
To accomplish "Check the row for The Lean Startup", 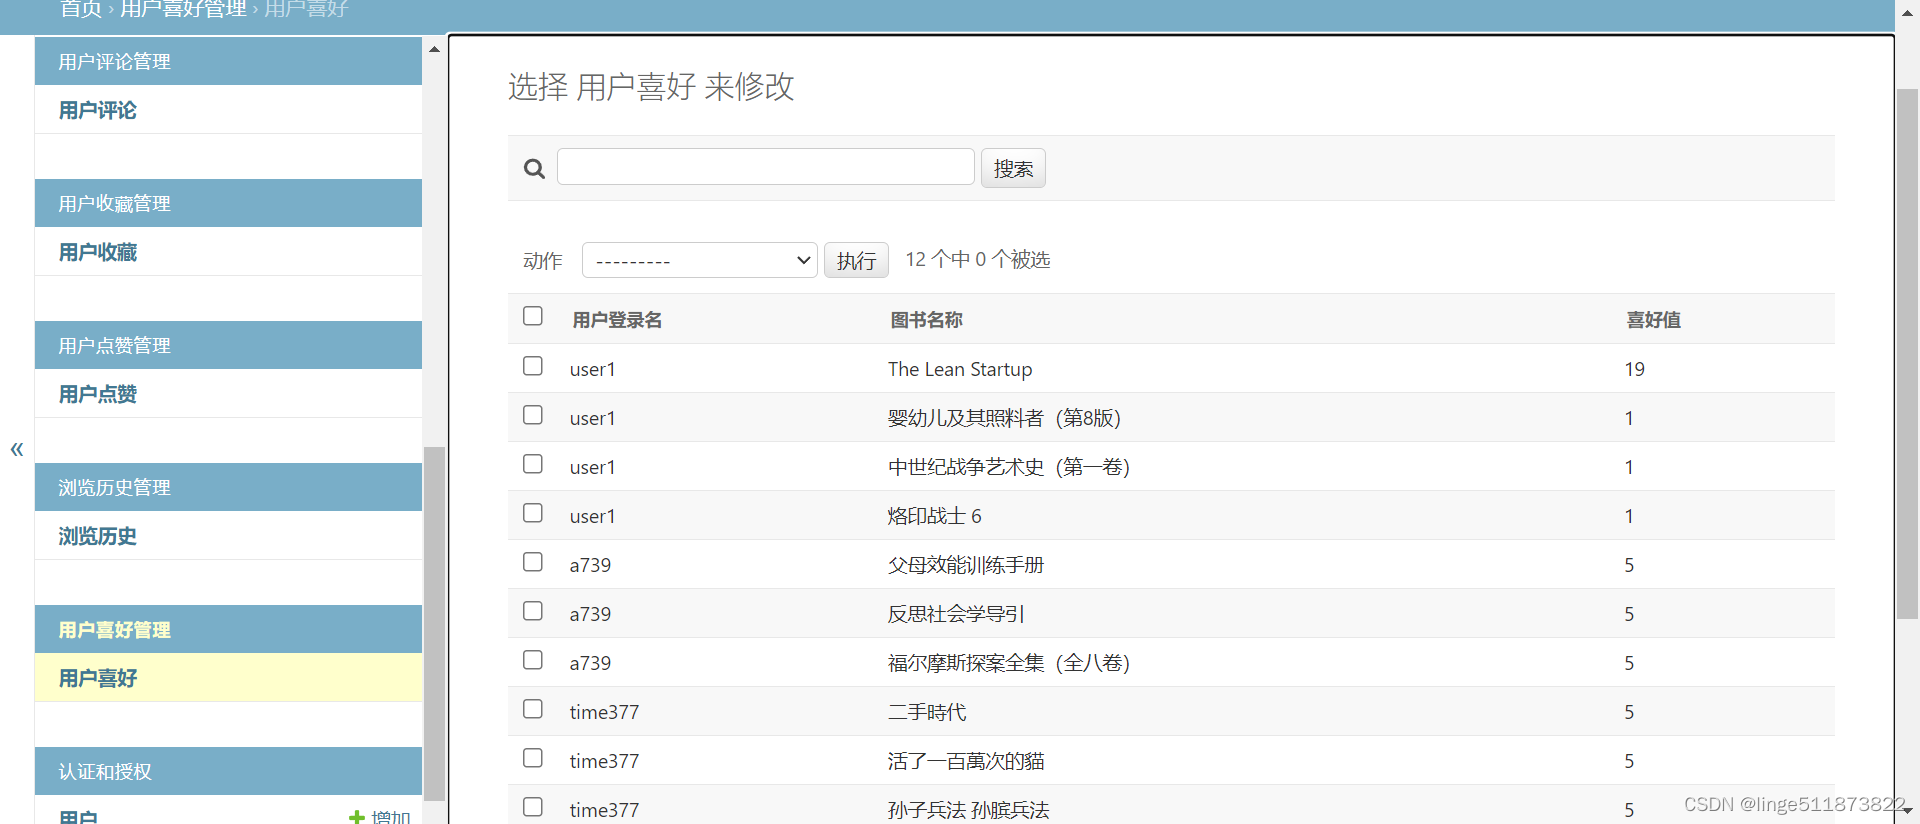I will pos(533,366).
